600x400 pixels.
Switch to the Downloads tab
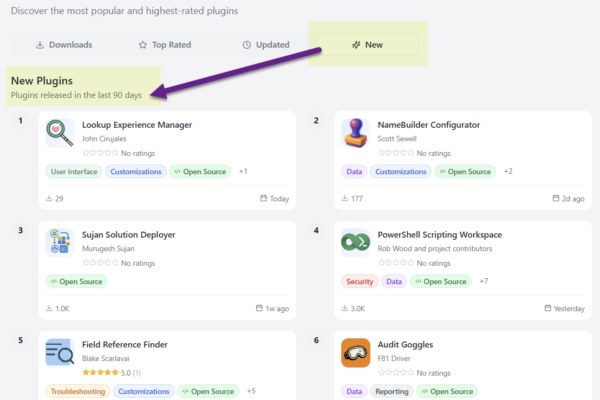point(64,45)
